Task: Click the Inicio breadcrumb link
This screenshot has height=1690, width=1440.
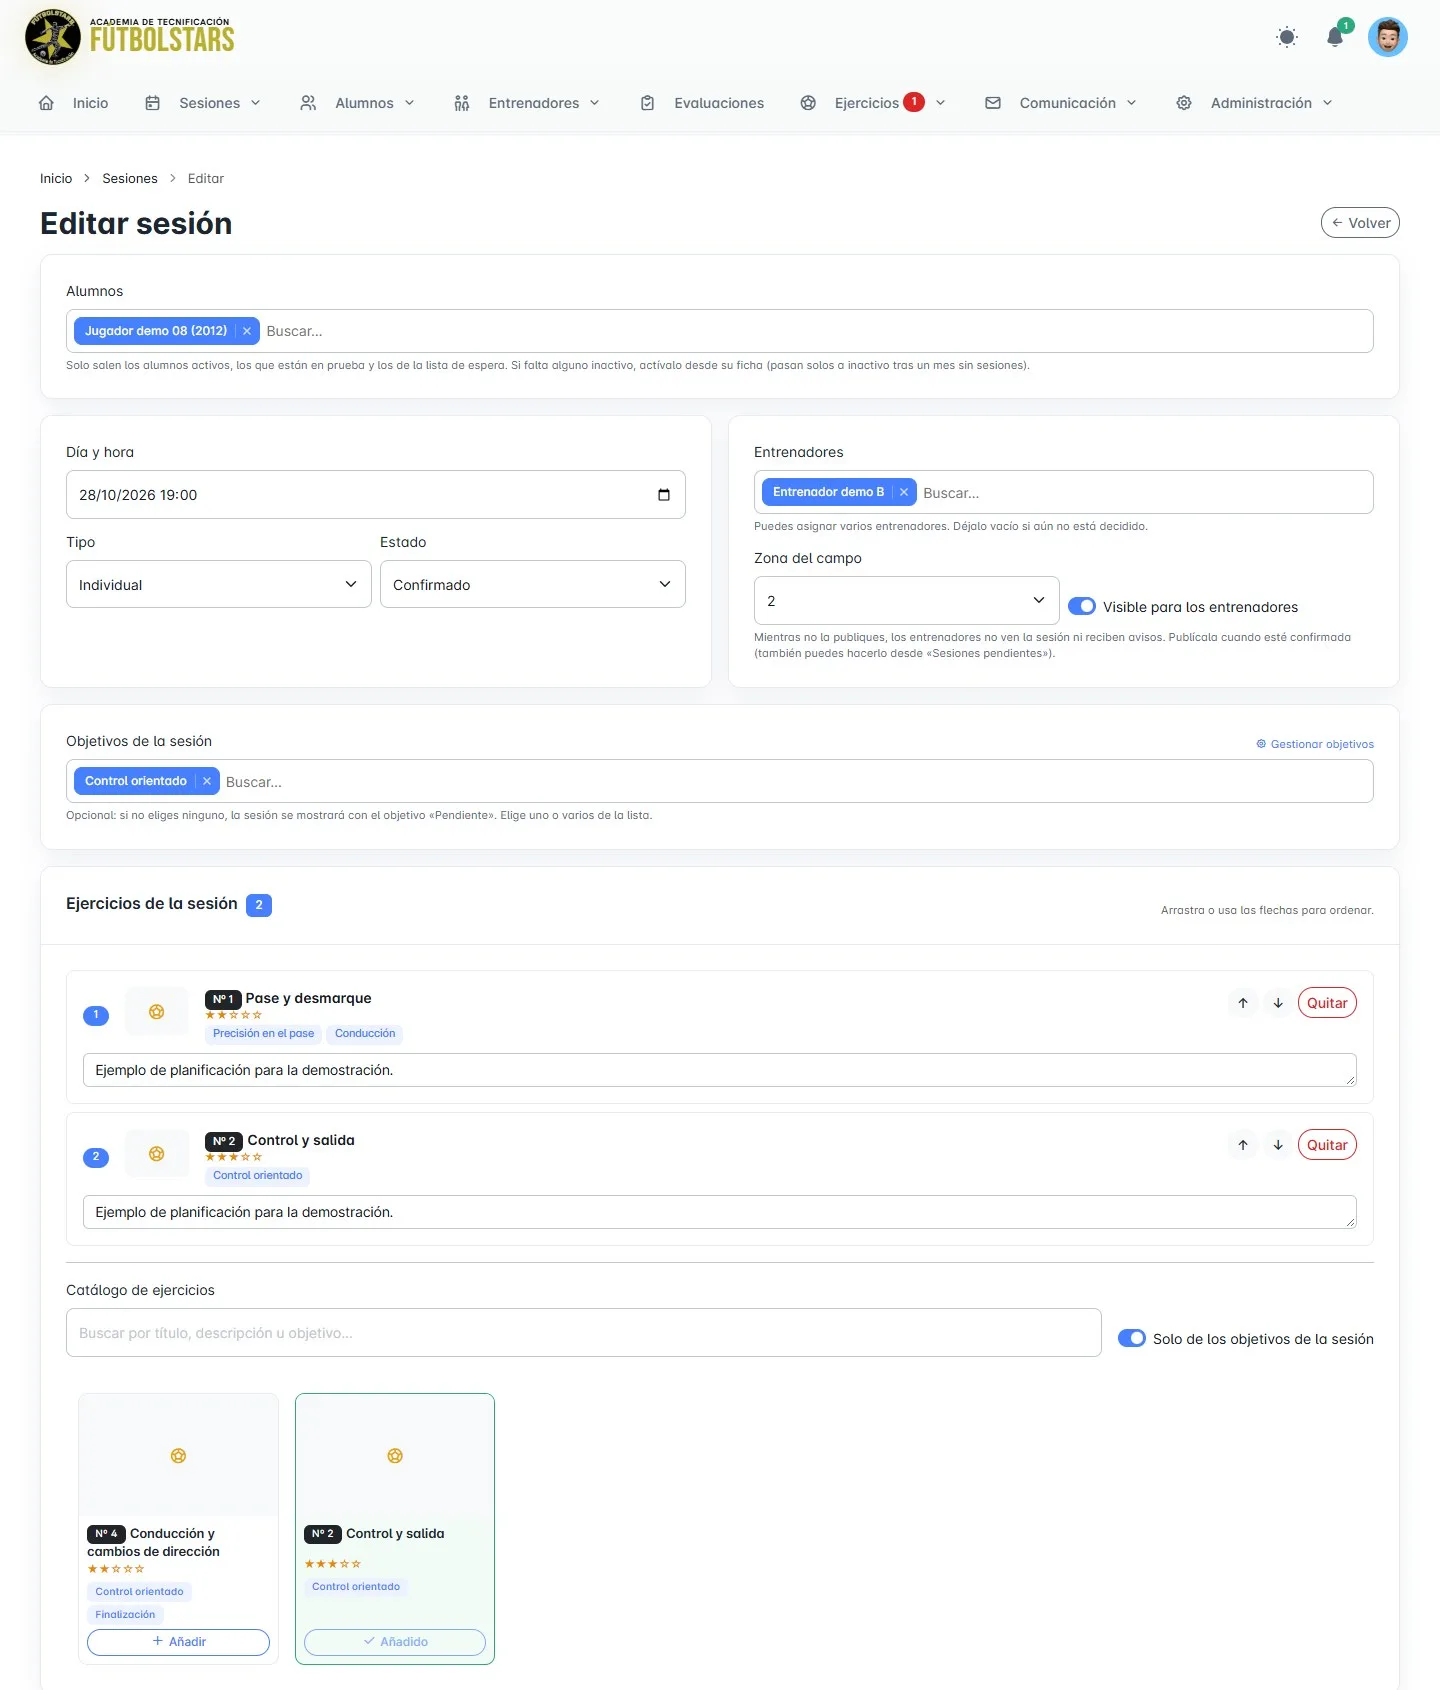Action: [x=56, y=178]
